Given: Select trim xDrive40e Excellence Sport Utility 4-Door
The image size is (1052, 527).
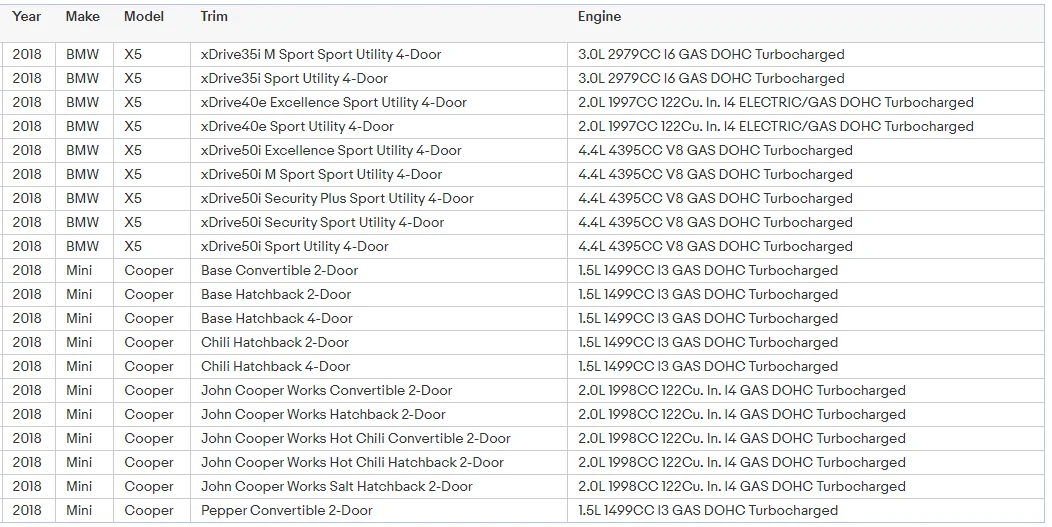Looking at the screenshot, I should 333,103.
